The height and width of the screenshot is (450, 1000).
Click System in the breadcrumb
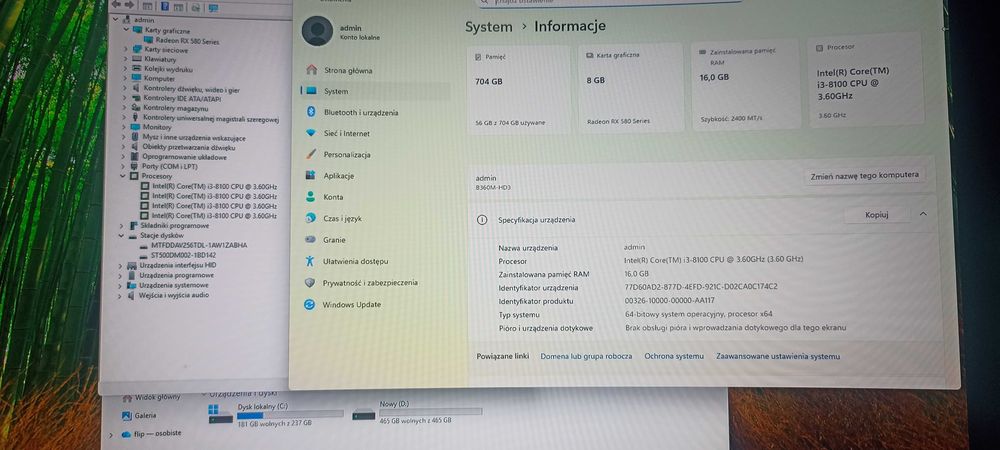[489, 27]
